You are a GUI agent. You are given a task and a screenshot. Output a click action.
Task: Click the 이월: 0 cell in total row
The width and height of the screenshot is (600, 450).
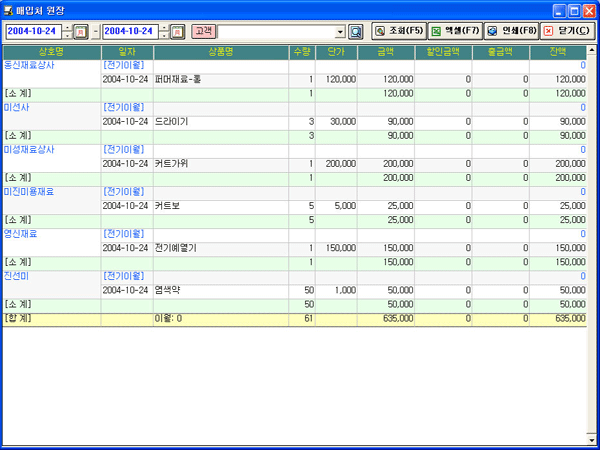[168, 318]
